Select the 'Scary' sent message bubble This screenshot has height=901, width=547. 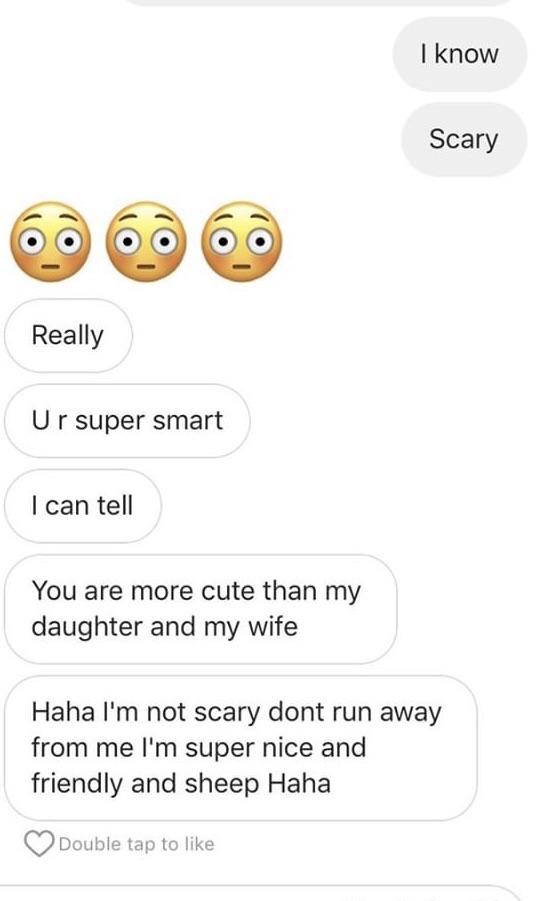(x=464, y=139)
